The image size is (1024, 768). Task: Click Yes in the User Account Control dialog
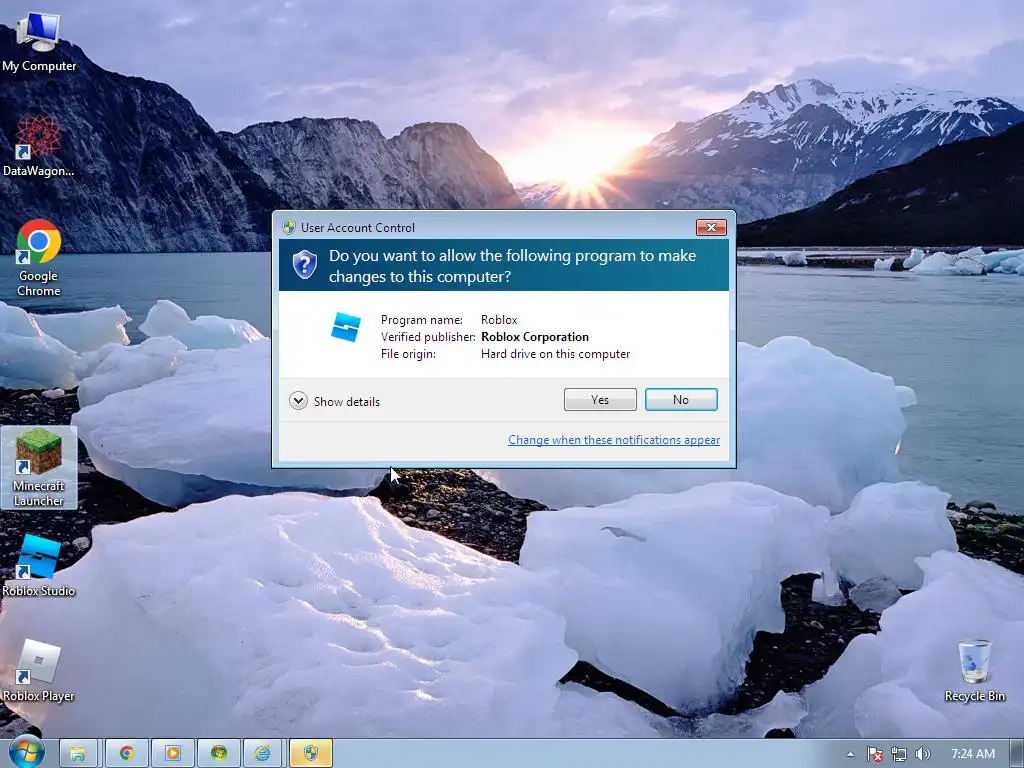click(600, 400)
